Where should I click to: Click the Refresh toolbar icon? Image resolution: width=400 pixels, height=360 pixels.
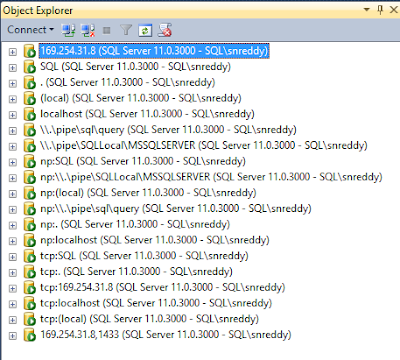coord(145,30)
